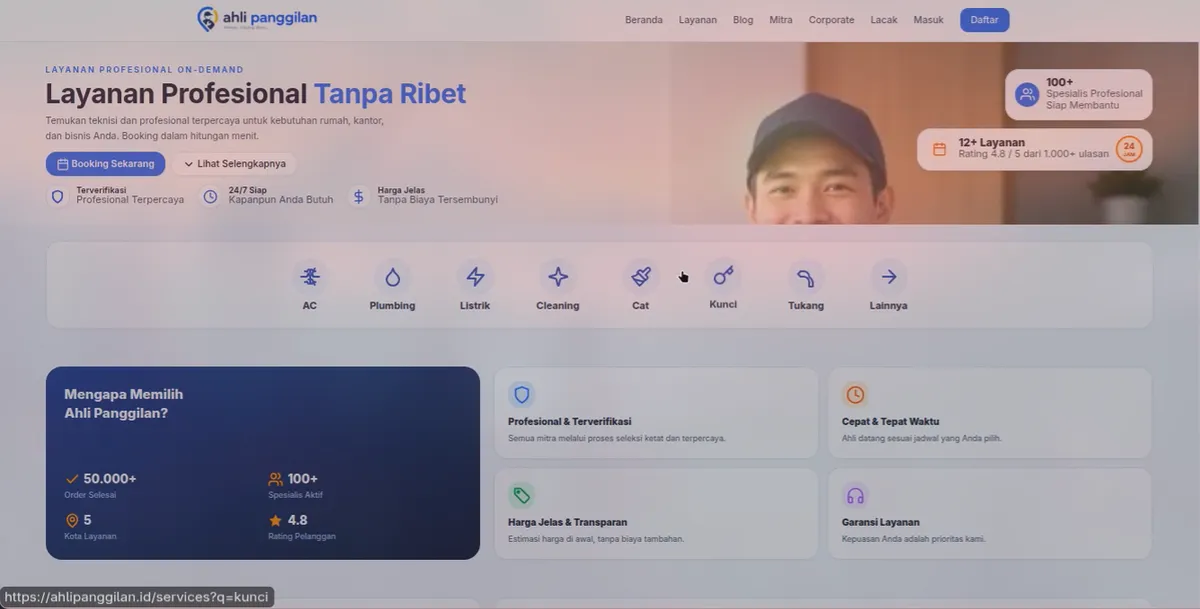
Task: Open the Kunci key icon
Action: pyautogui.click(x=723, y=275)
